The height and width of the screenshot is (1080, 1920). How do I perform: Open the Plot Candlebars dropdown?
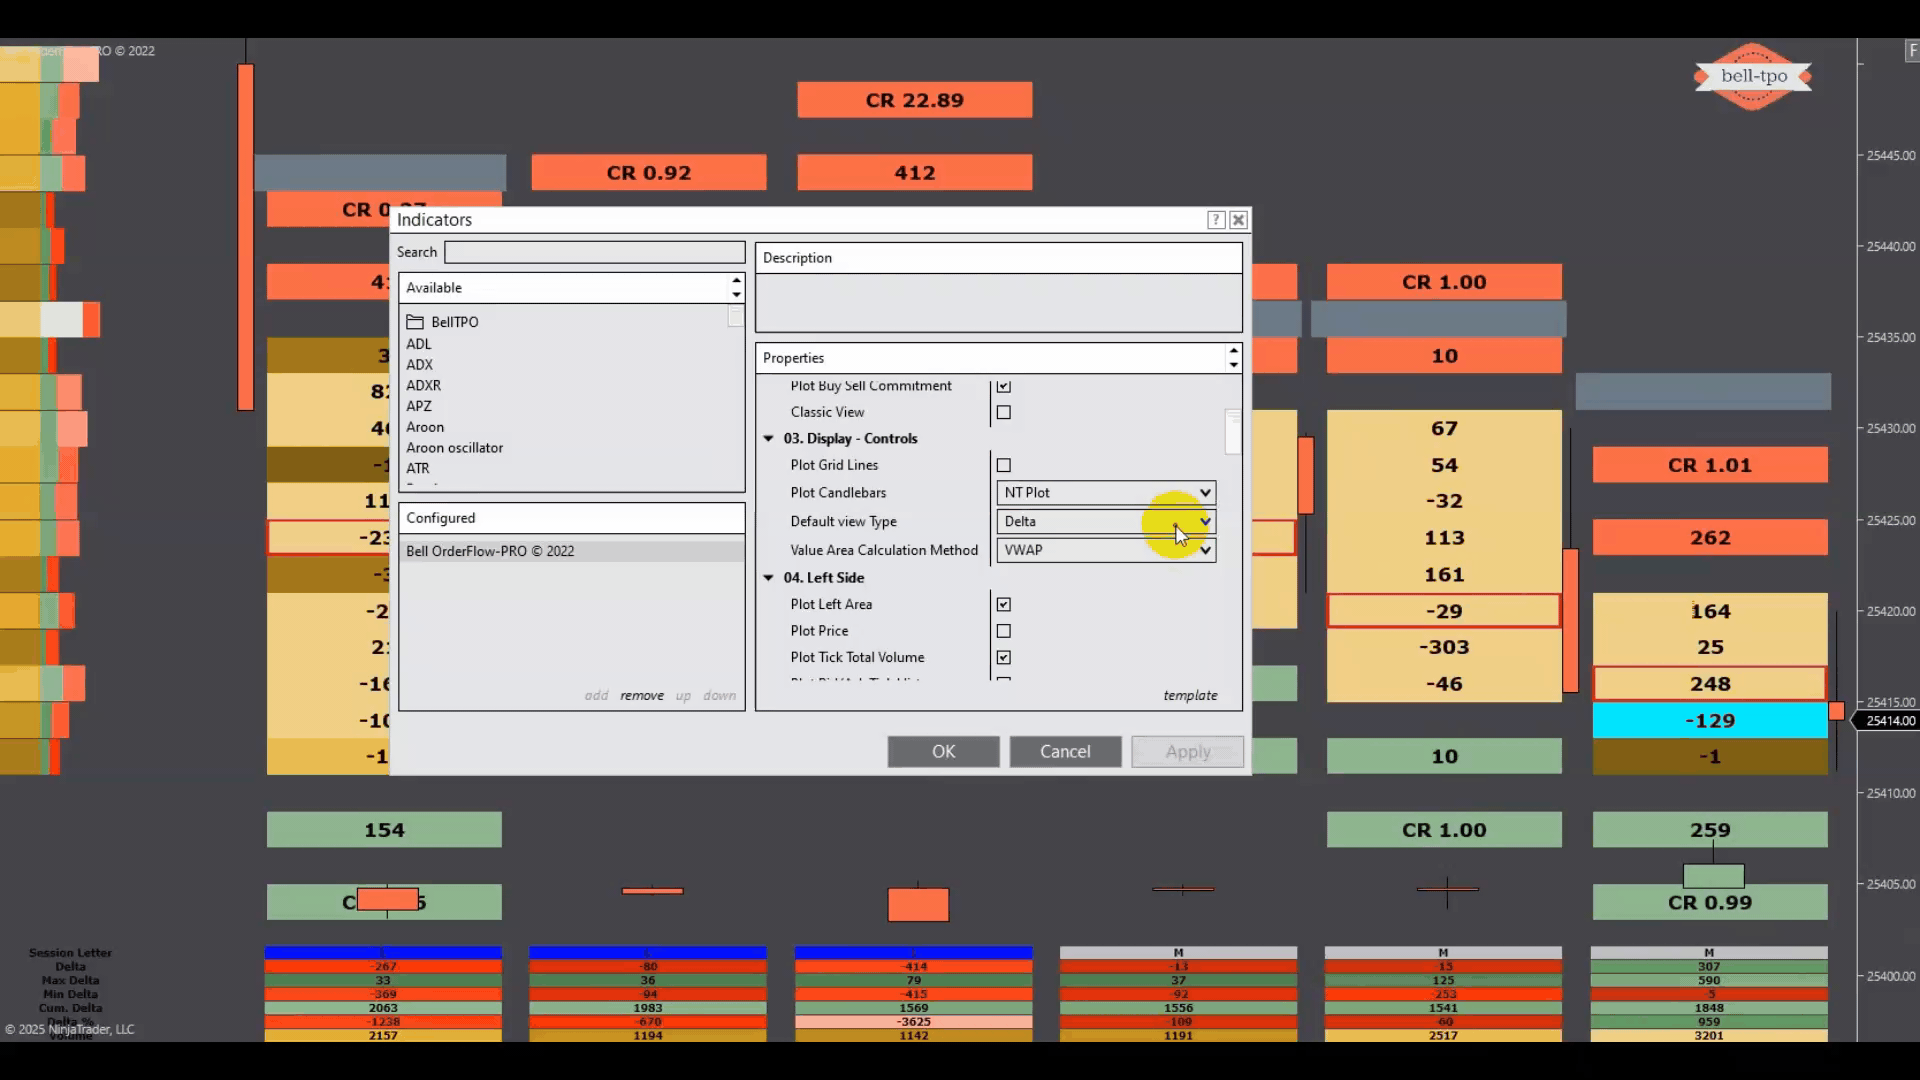[1105, 493]
